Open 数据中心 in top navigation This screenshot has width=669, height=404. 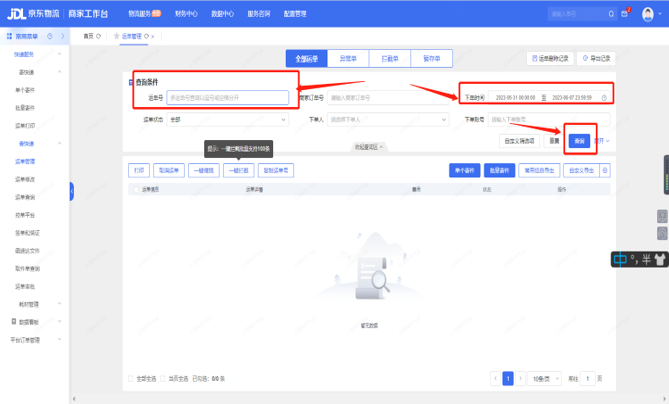[x=222, y=14]
